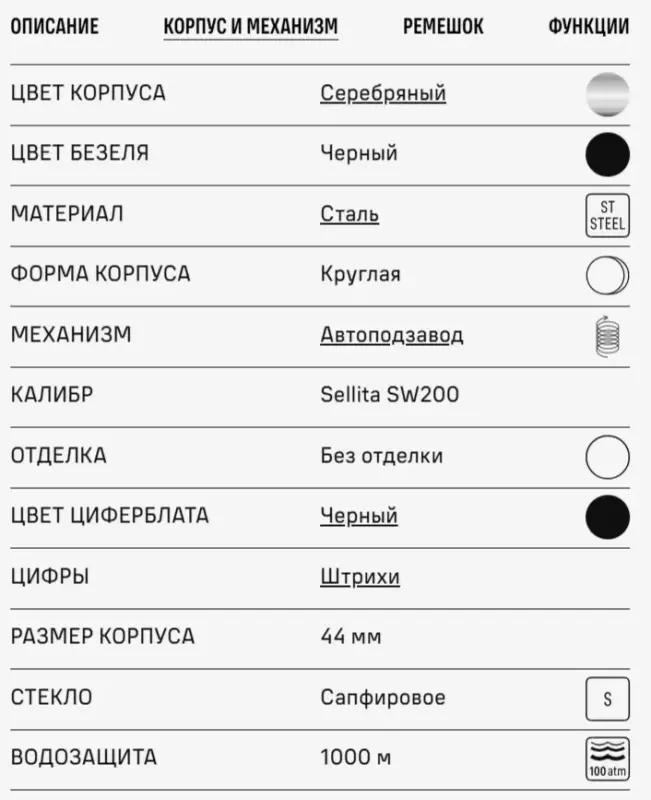The width and height of the screenshot is (651, 800).
Task: Open the КОРПУС И МЕХАНИЗМ tab
Action: (x=250, y=27)
